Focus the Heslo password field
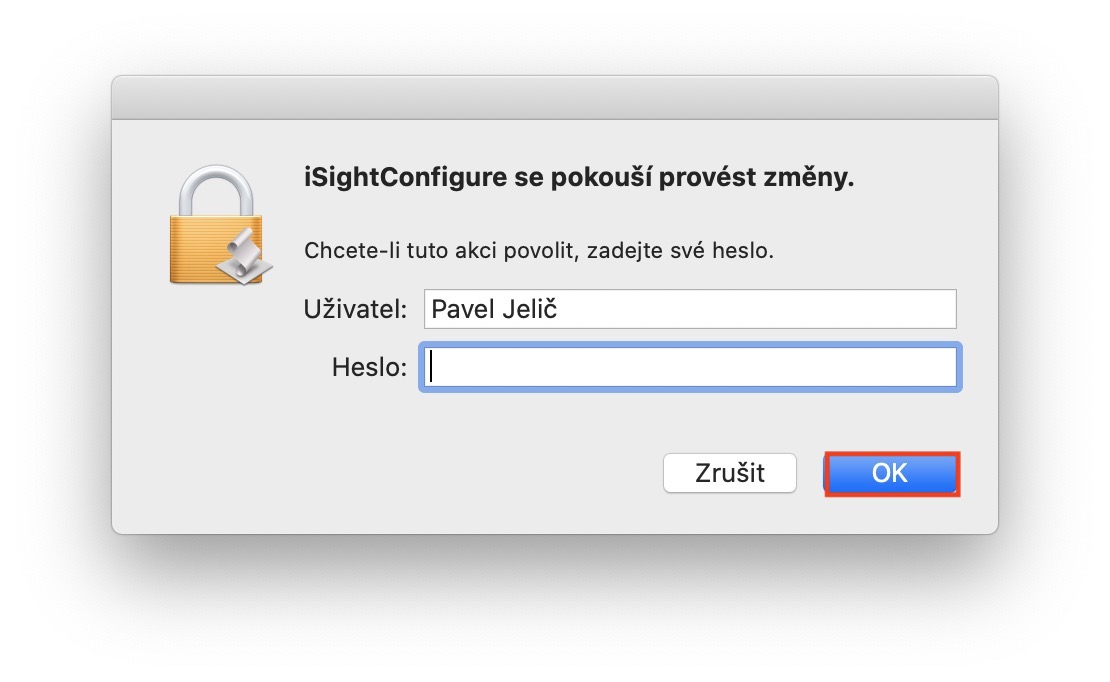Viewport: 1110px width, 682px height. click(x=690, y=368)
